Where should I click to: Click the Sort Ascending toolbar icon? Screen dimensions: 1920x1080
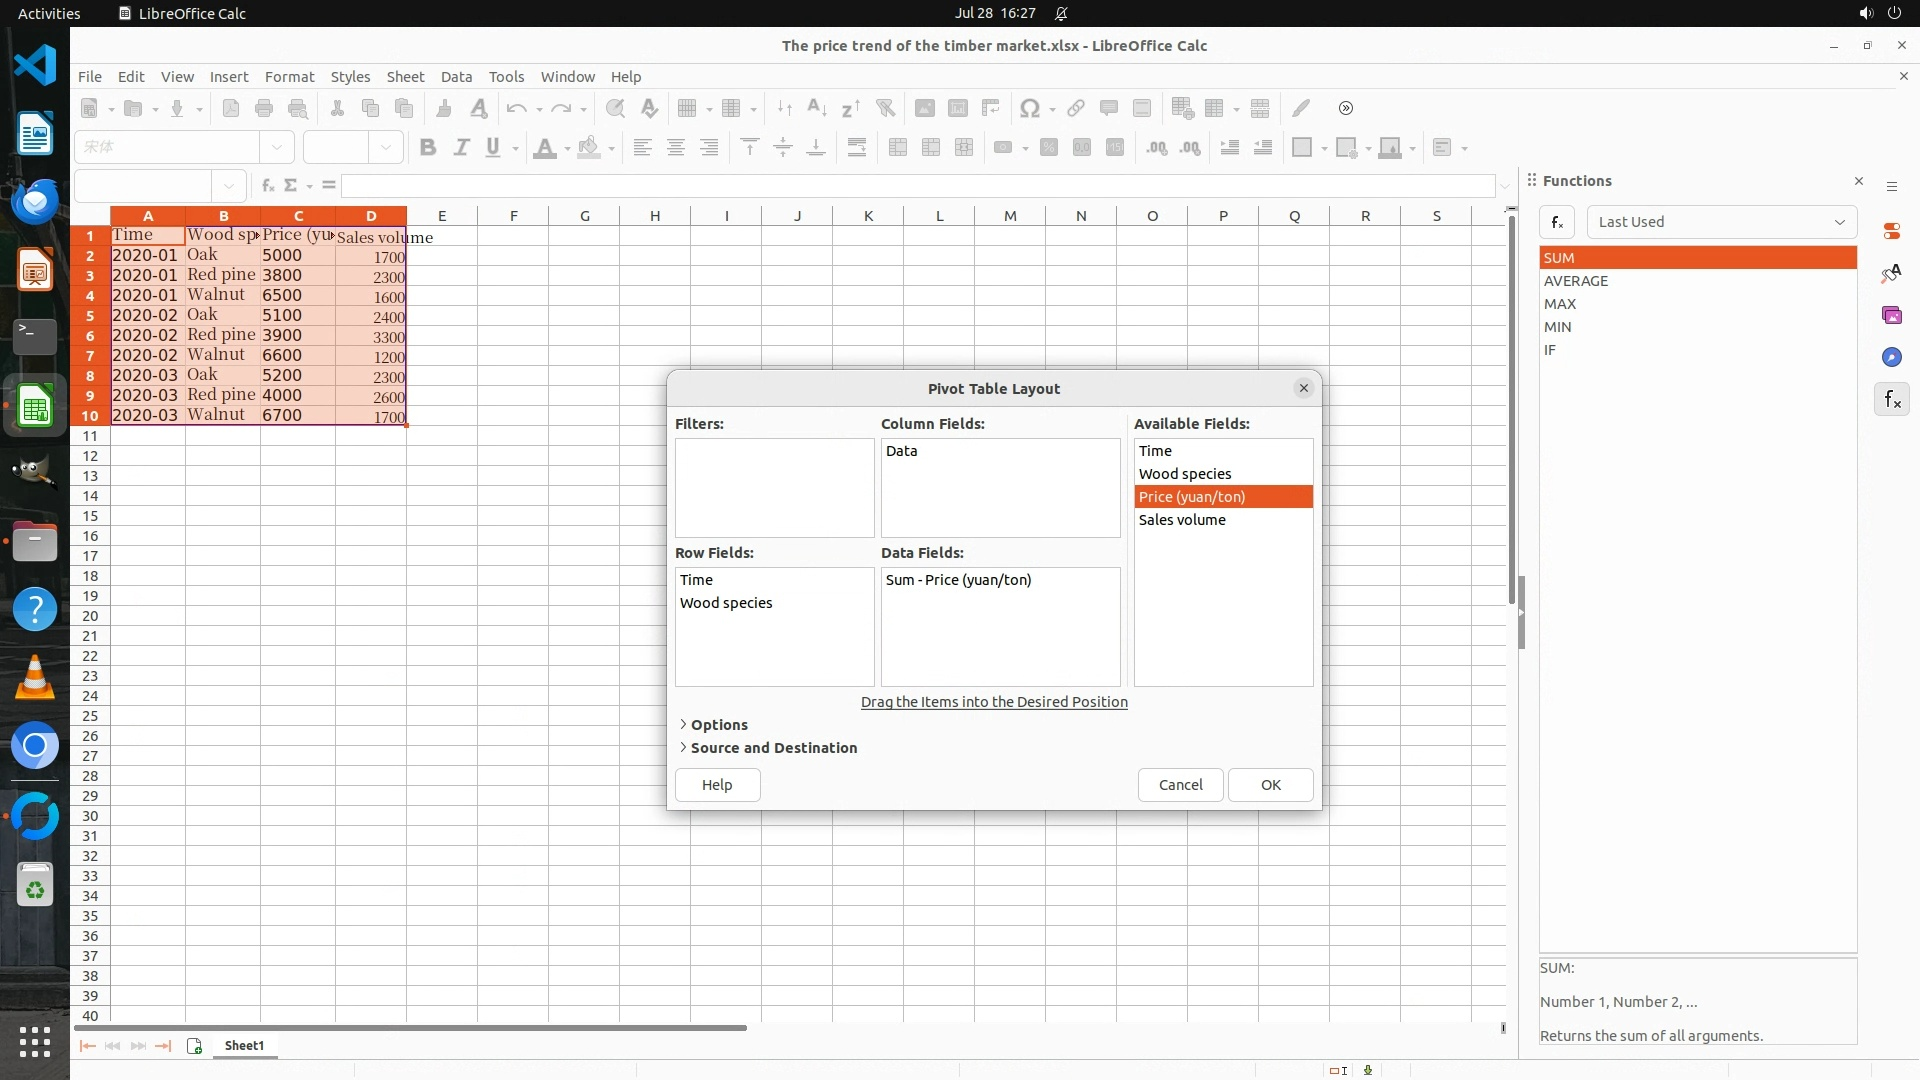click(x=816, y=109)
